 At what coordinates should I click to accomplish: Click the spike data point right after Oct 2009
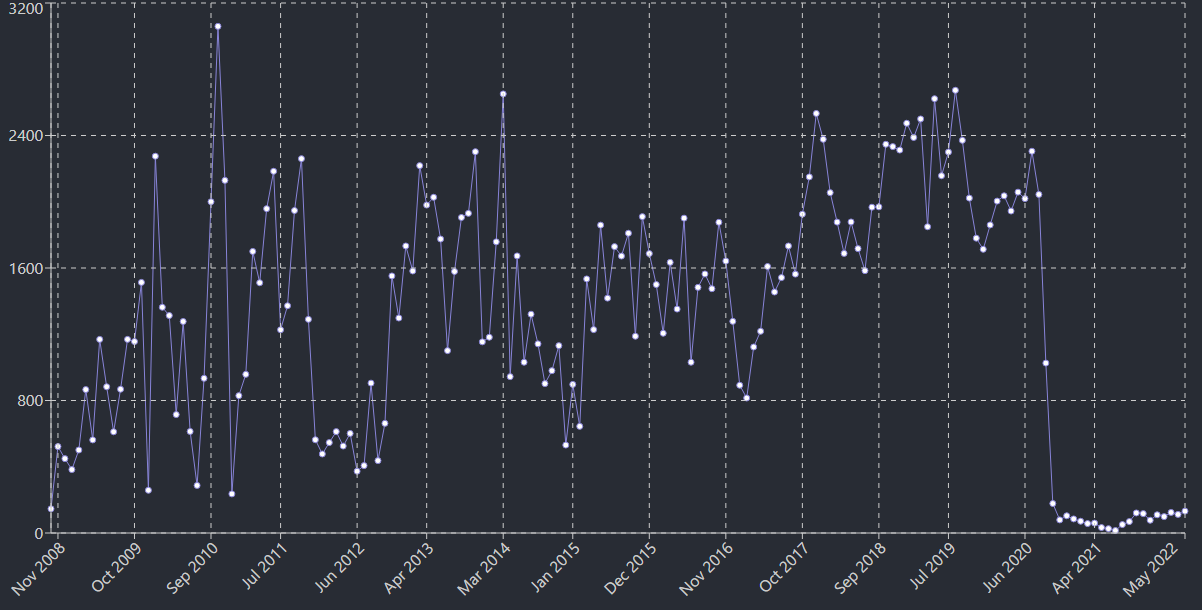155,156
